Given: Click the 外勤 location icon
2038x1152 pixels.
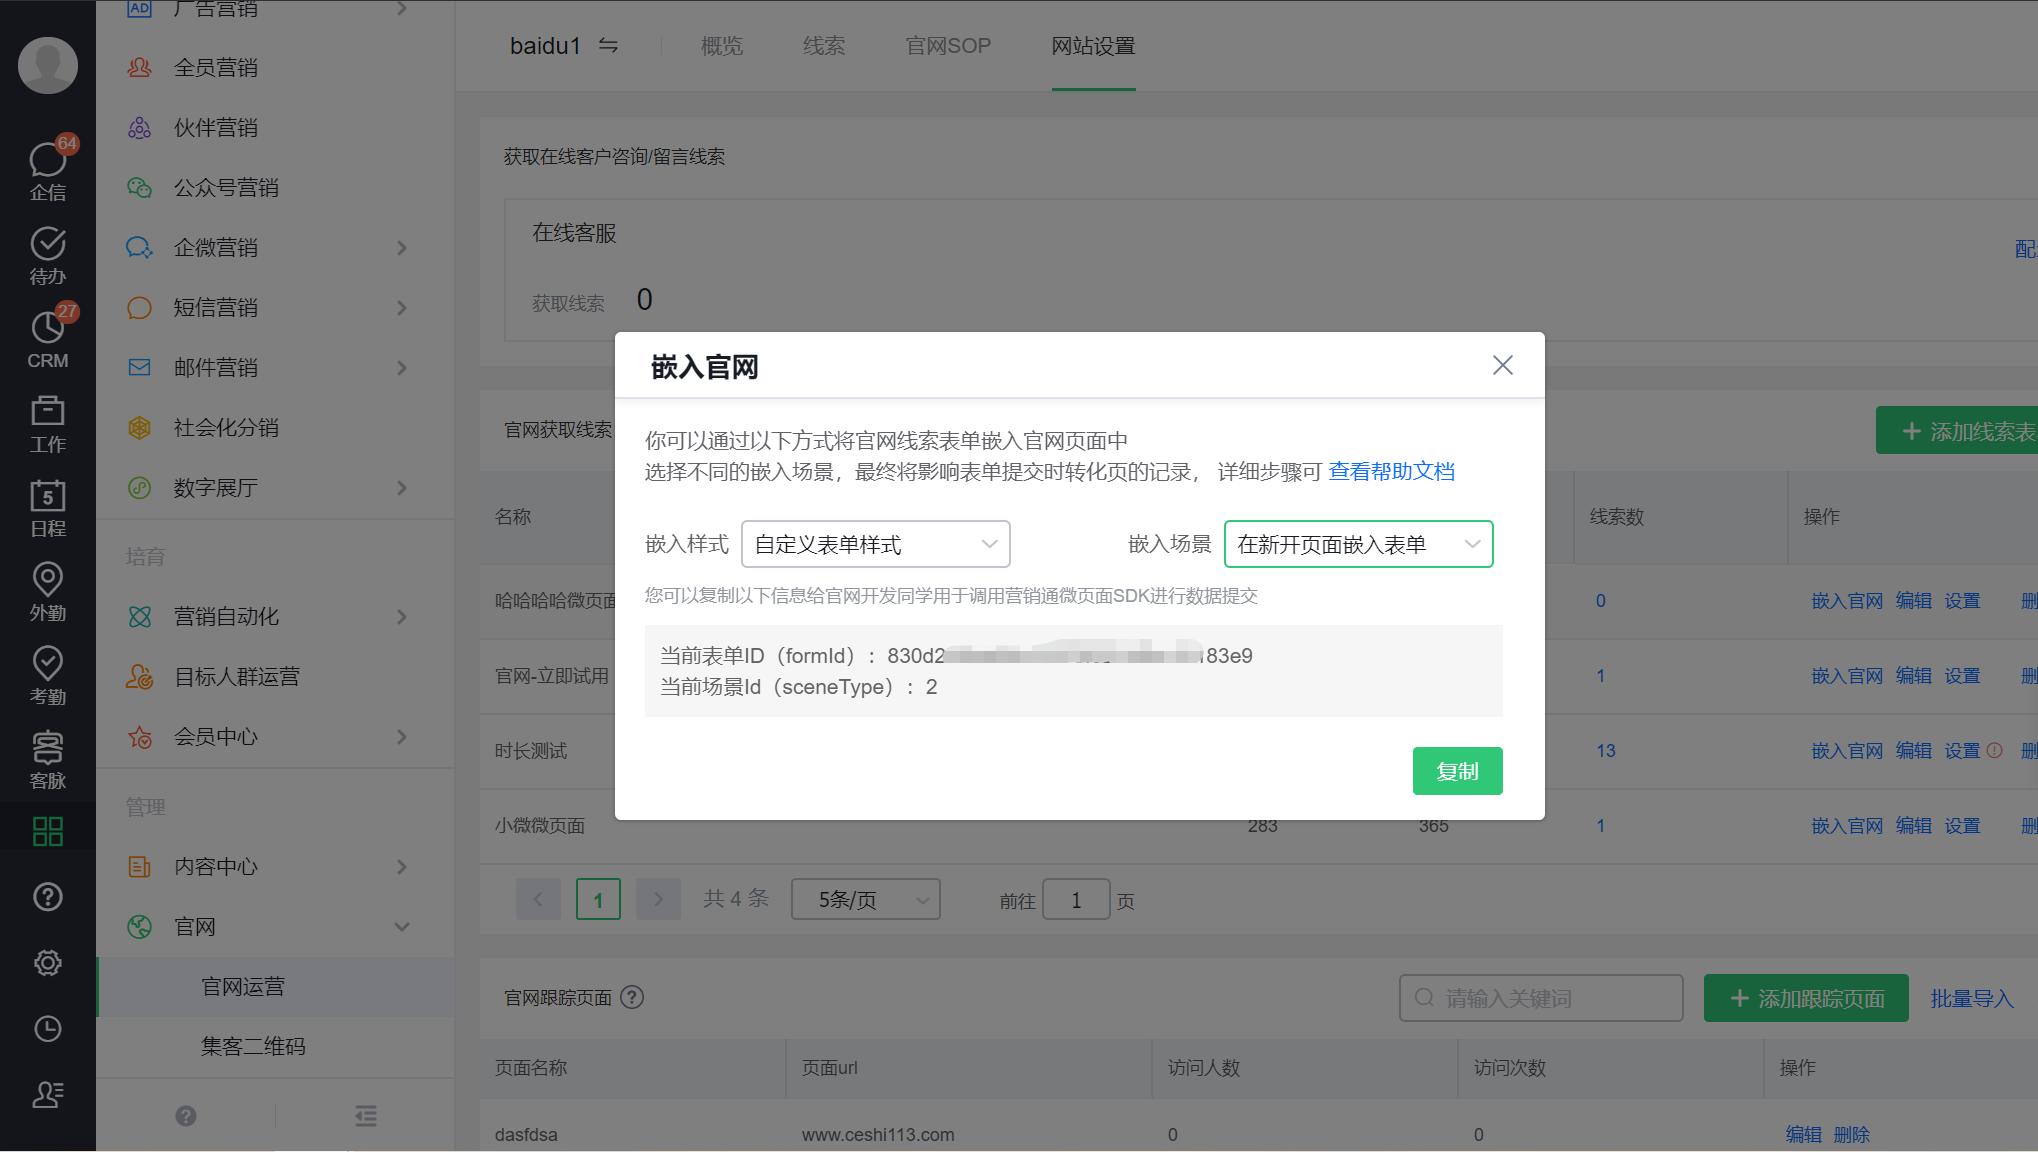Looking at the screenshot, I should coord(47,589).
